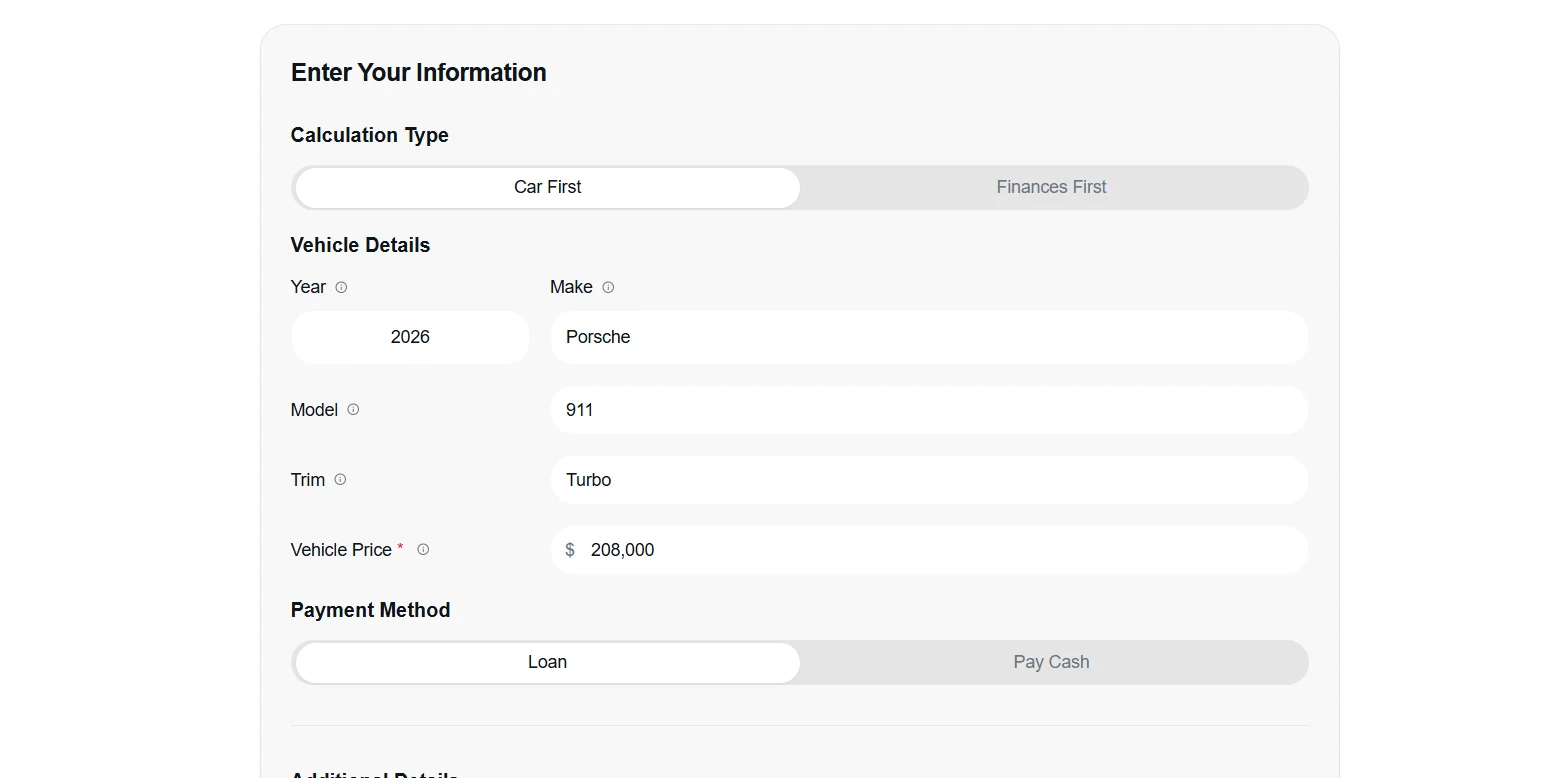The width and height of the screenshot is (1568, 778).
Task: Select the Pay Cash payment option
Action: coord(1052,662)
